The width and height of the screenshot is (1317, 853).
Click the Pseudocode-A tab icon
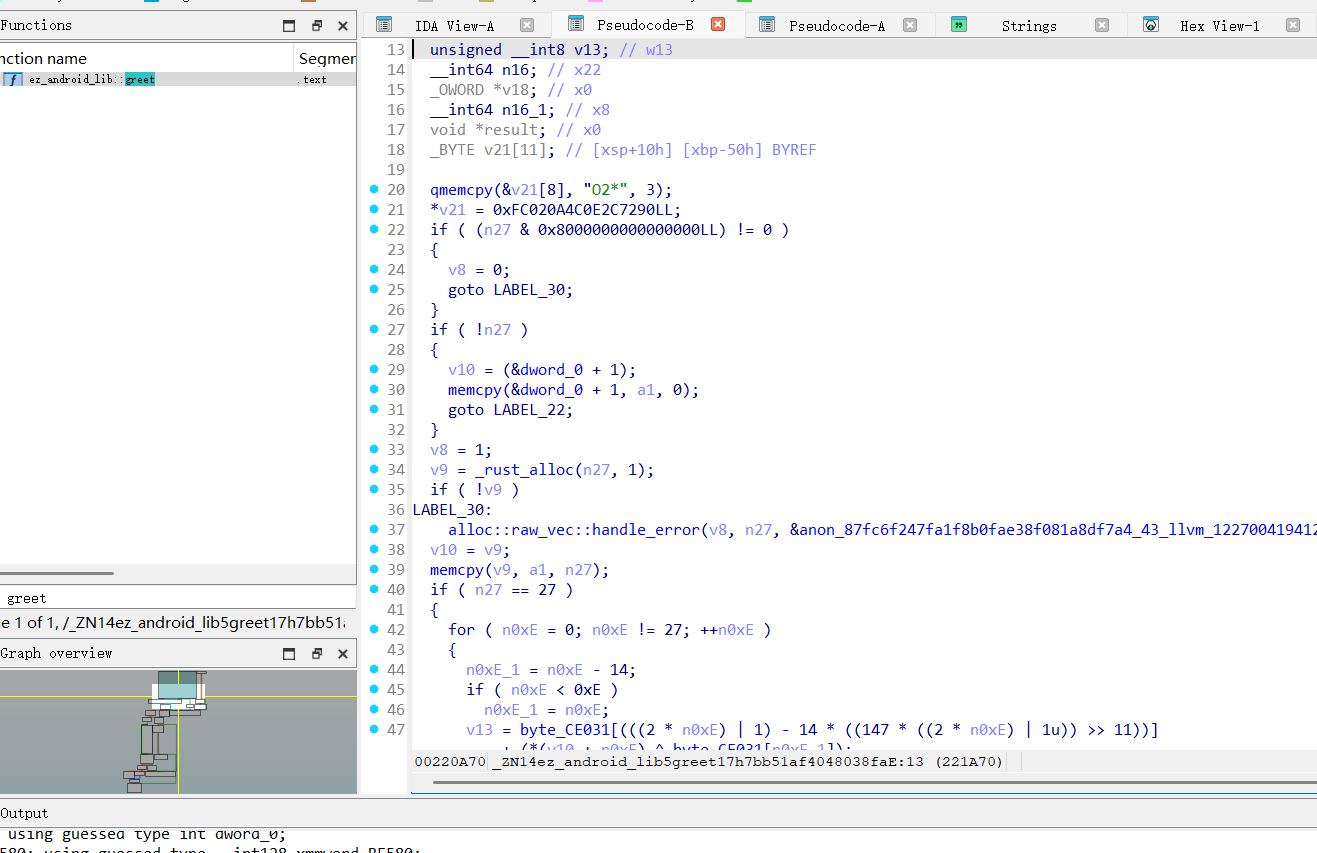(767, 25)
